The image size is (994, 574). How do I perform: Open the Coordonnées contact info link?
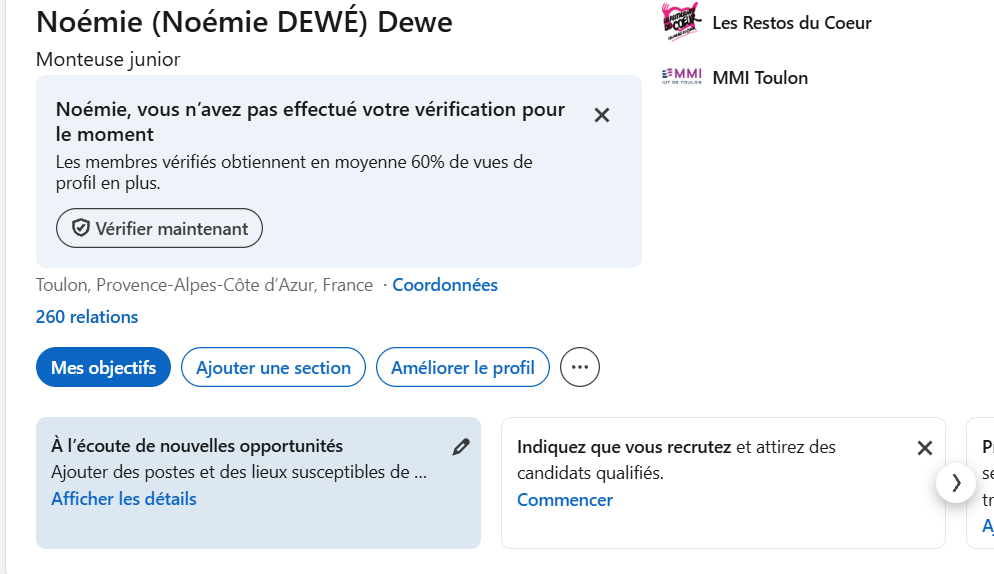pyautogui.click(x=445, y=285)
